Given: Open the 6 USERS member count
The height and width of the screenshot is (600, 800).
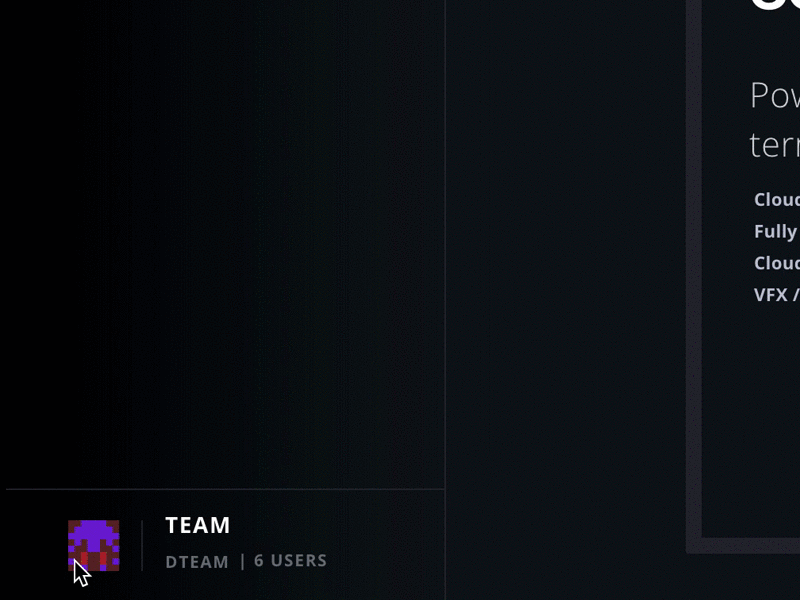Looking at the screenshot, I should click(290, 561).
